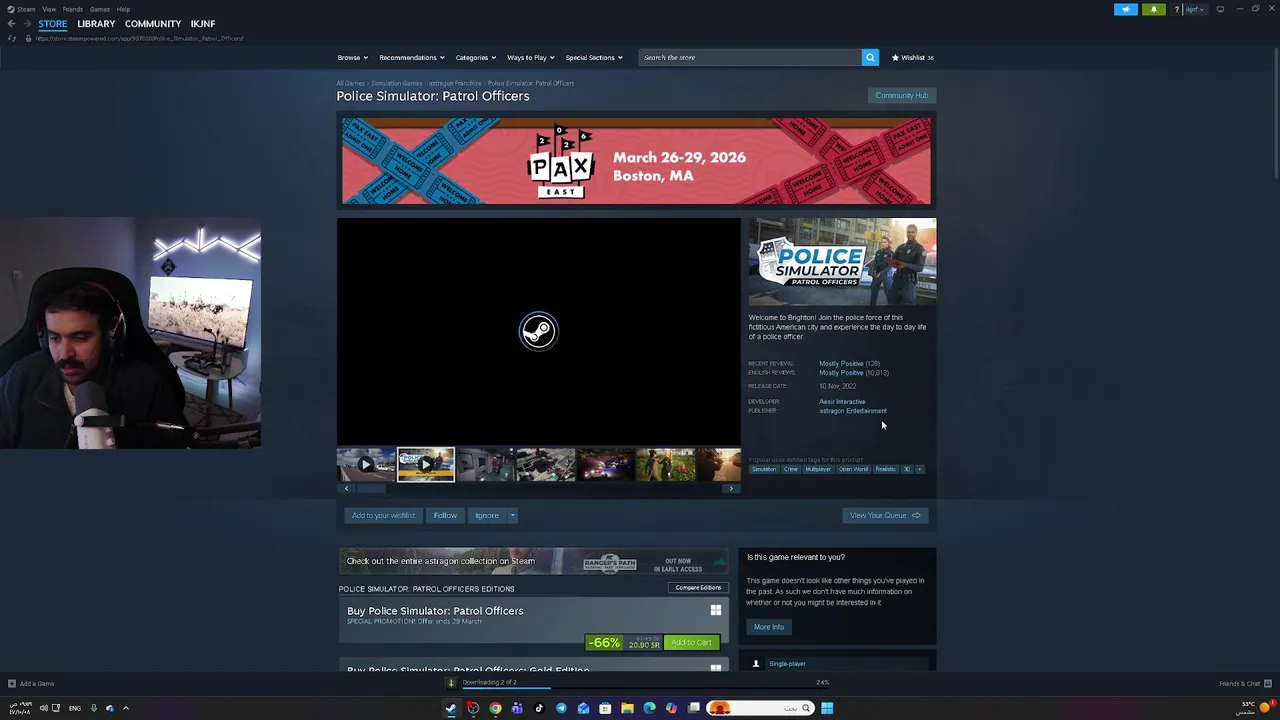Click the Search the store field
This screenshot has height=720, width=1280.
(x=750, y=57)
